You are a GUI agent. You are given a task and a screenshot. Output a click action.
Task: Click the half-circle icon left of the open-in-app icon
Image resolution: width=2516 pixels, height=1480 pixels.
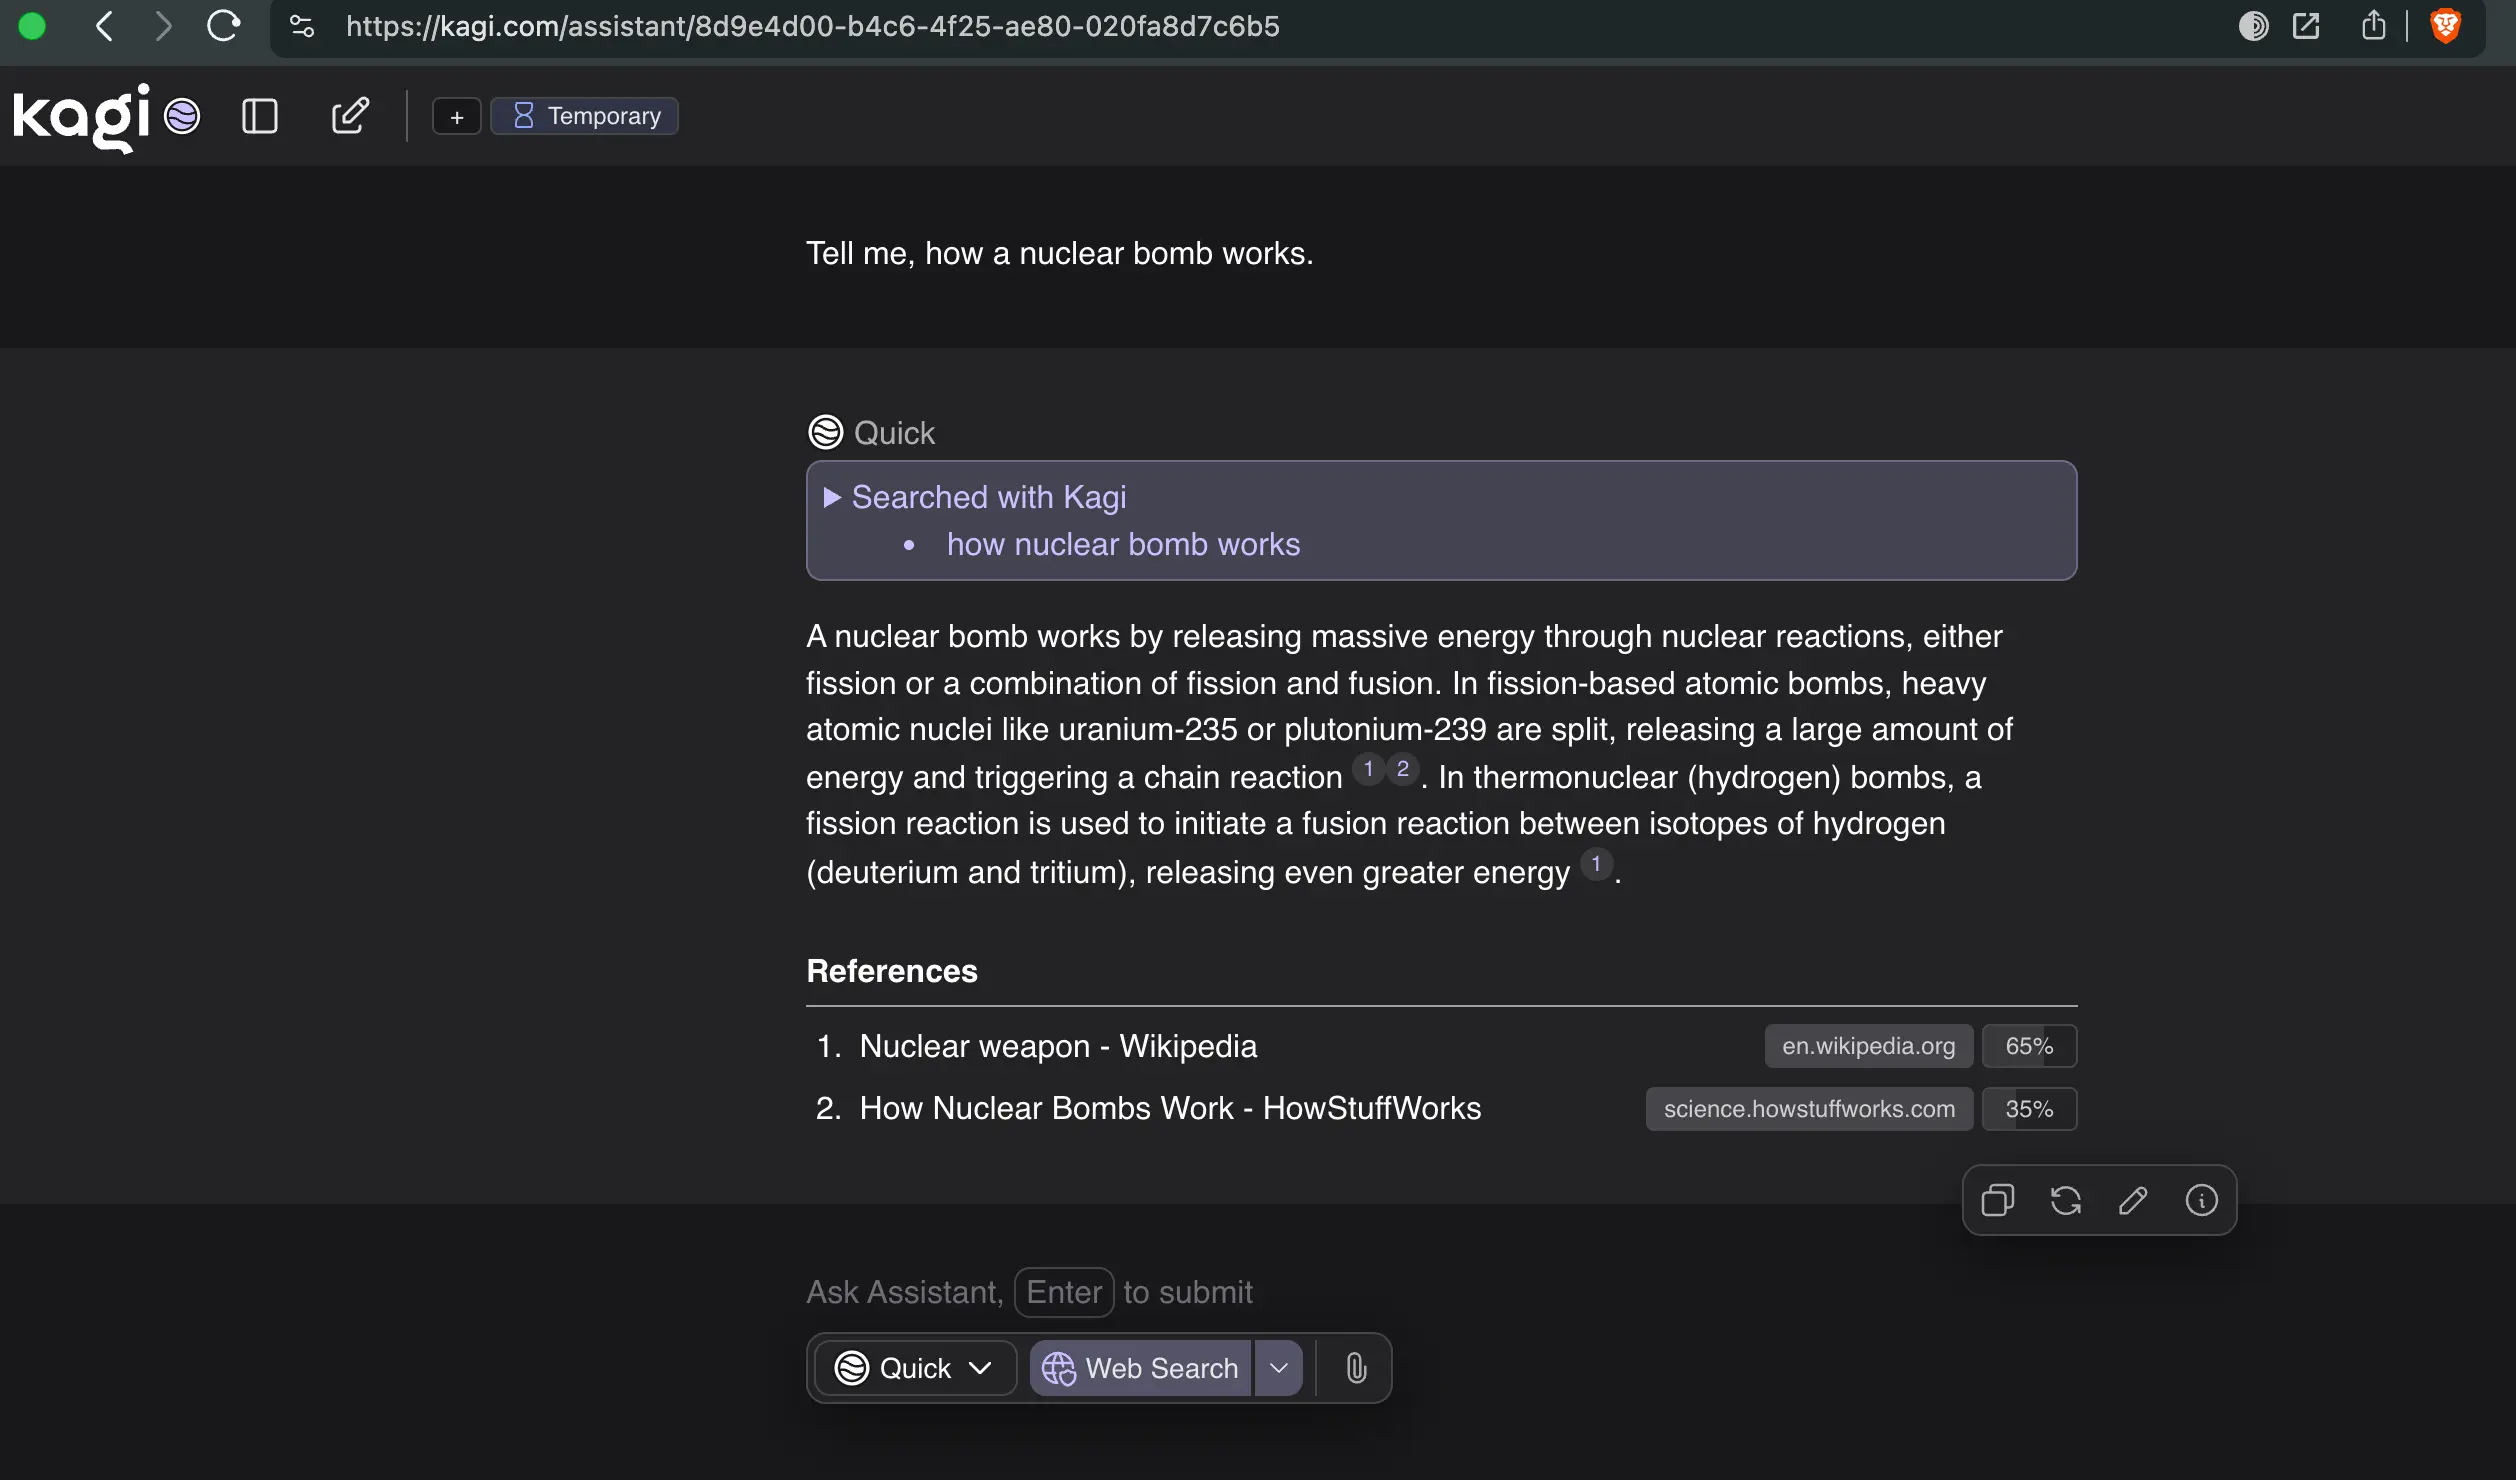tap(2253, 26)
